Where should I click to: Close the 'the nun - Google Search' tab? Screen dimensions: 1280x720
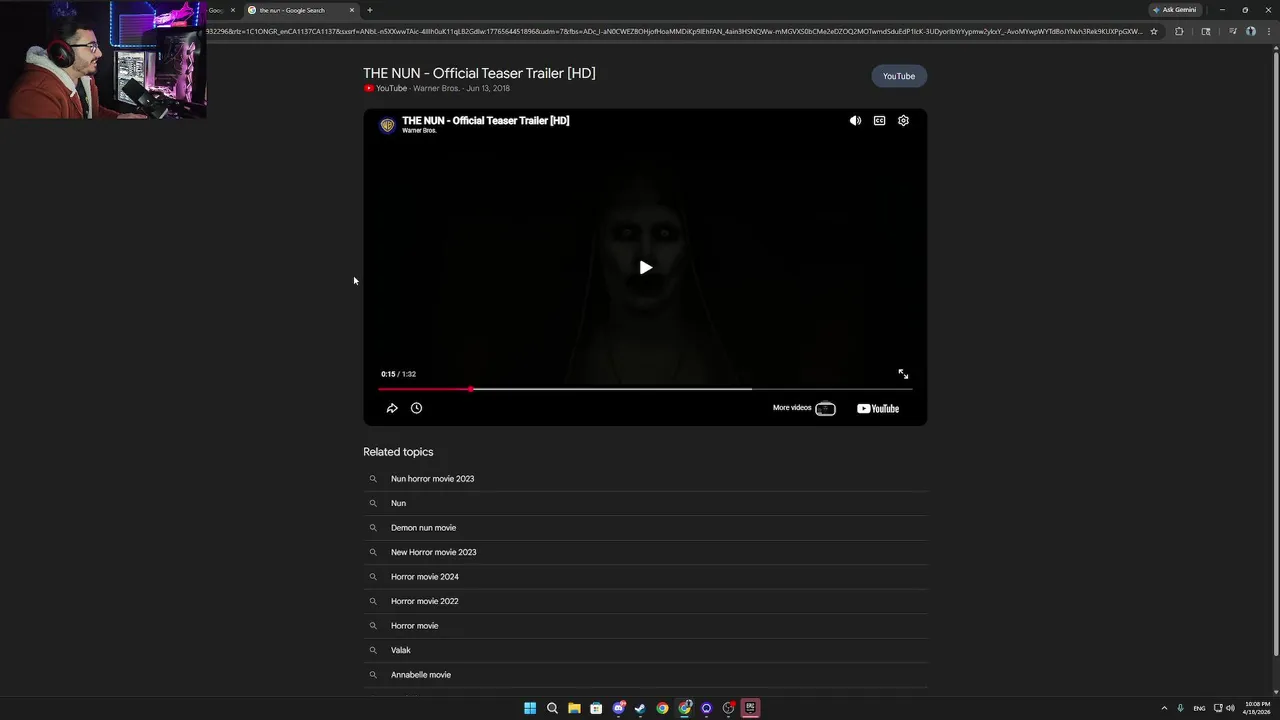click(352, 10)
